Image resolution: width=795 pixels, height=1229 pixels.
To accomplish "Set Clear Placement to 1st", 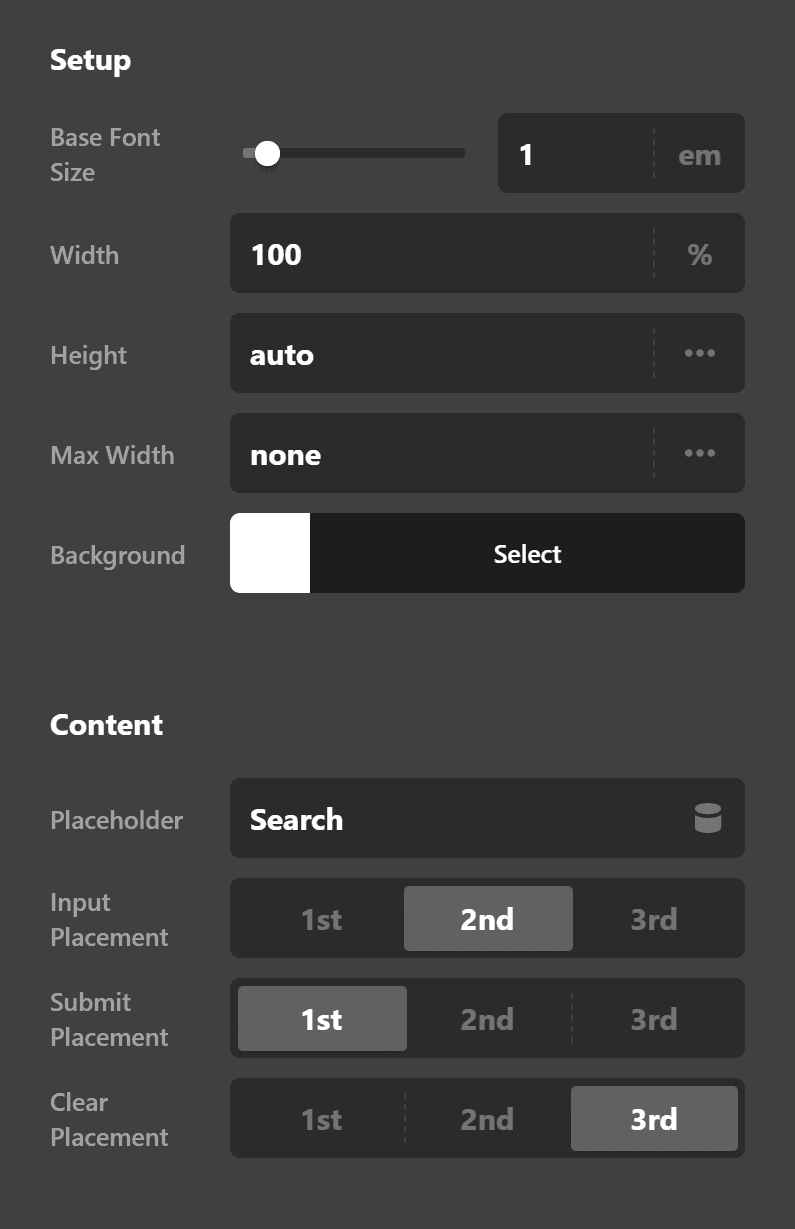I will click(x=321, y=1118).
